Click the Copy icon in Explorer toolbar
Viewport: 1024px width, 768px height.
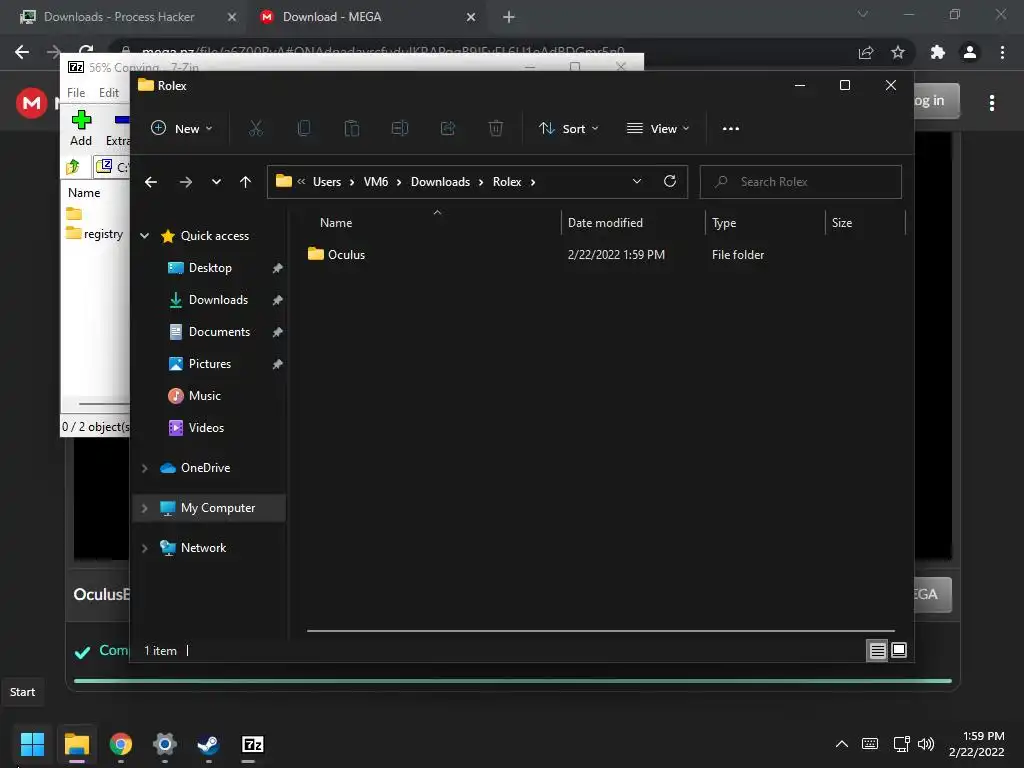(304, 129)
